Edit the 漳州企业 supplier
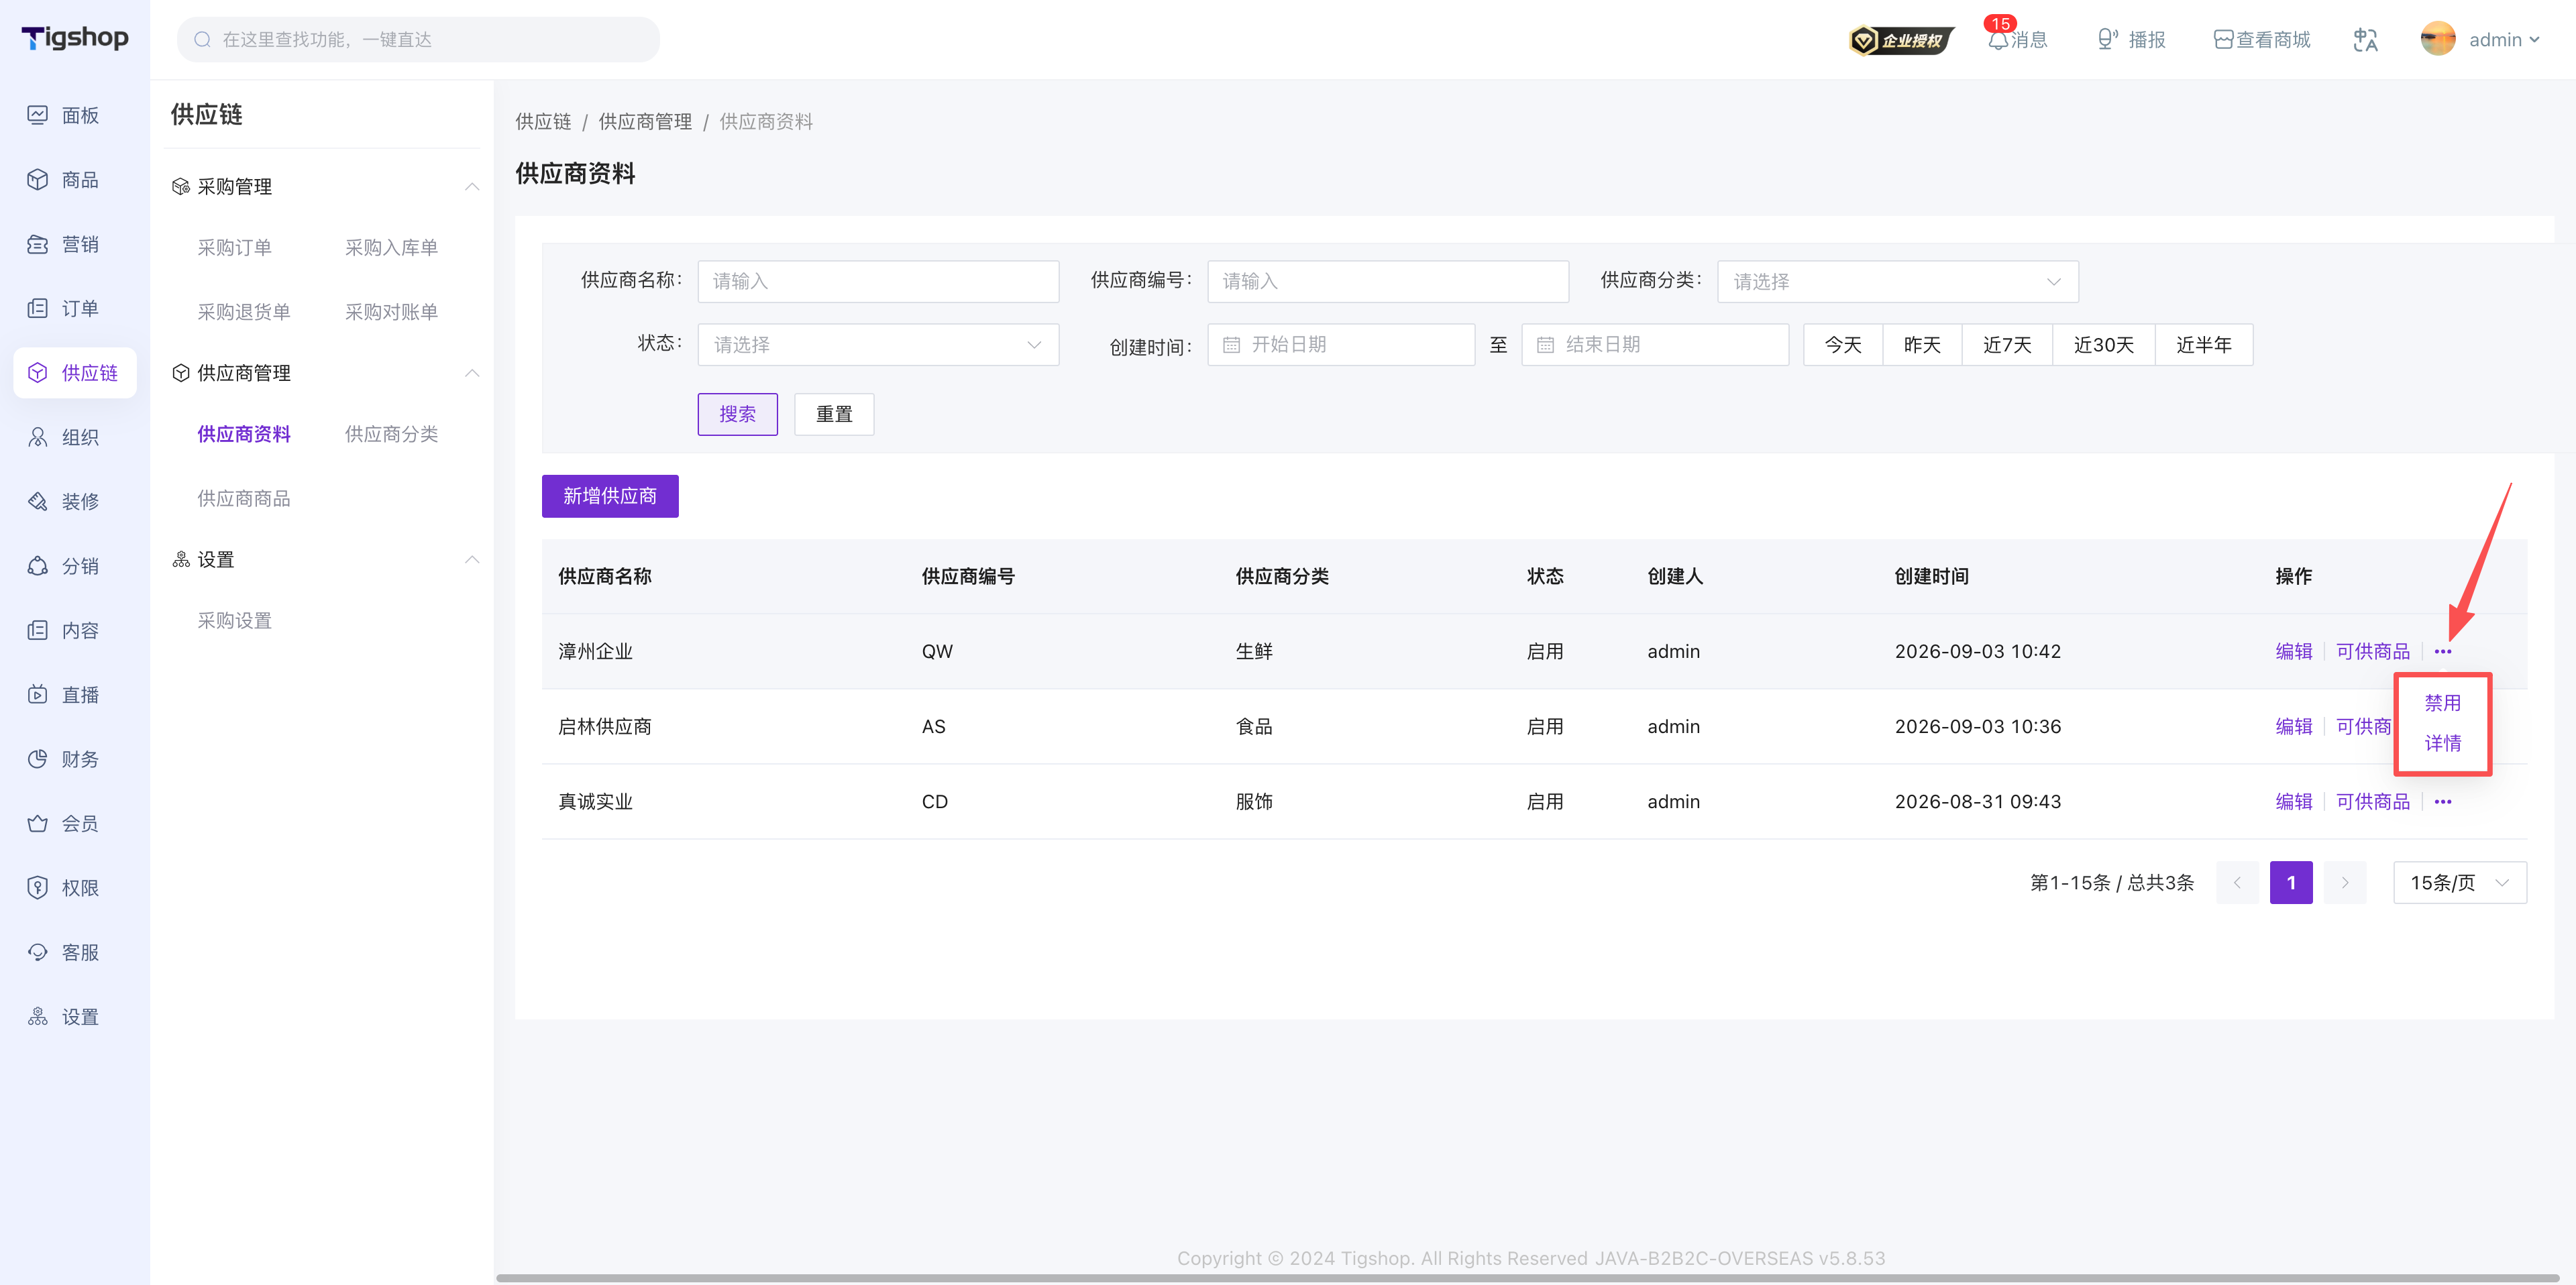This screenshot has height=1285, width=2576. tap(2293, 652)
